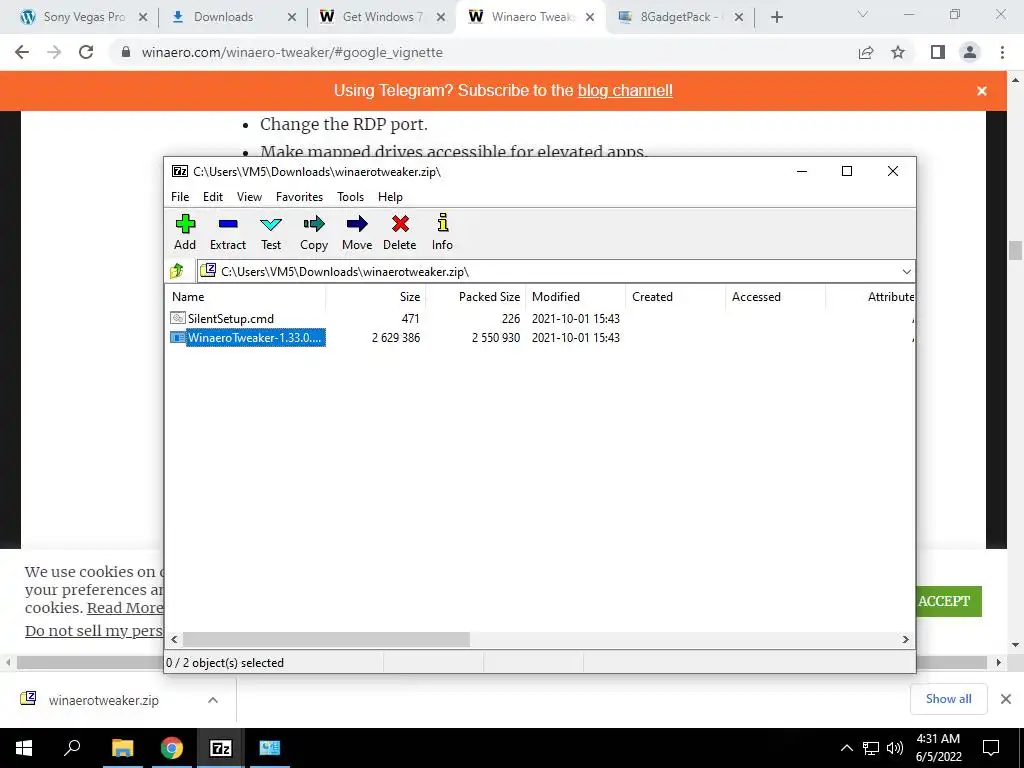Click the 7-Zip taskbar icon
This screenshot has height=768, width=1024.
pyautogui.click(x=221, y=748)
